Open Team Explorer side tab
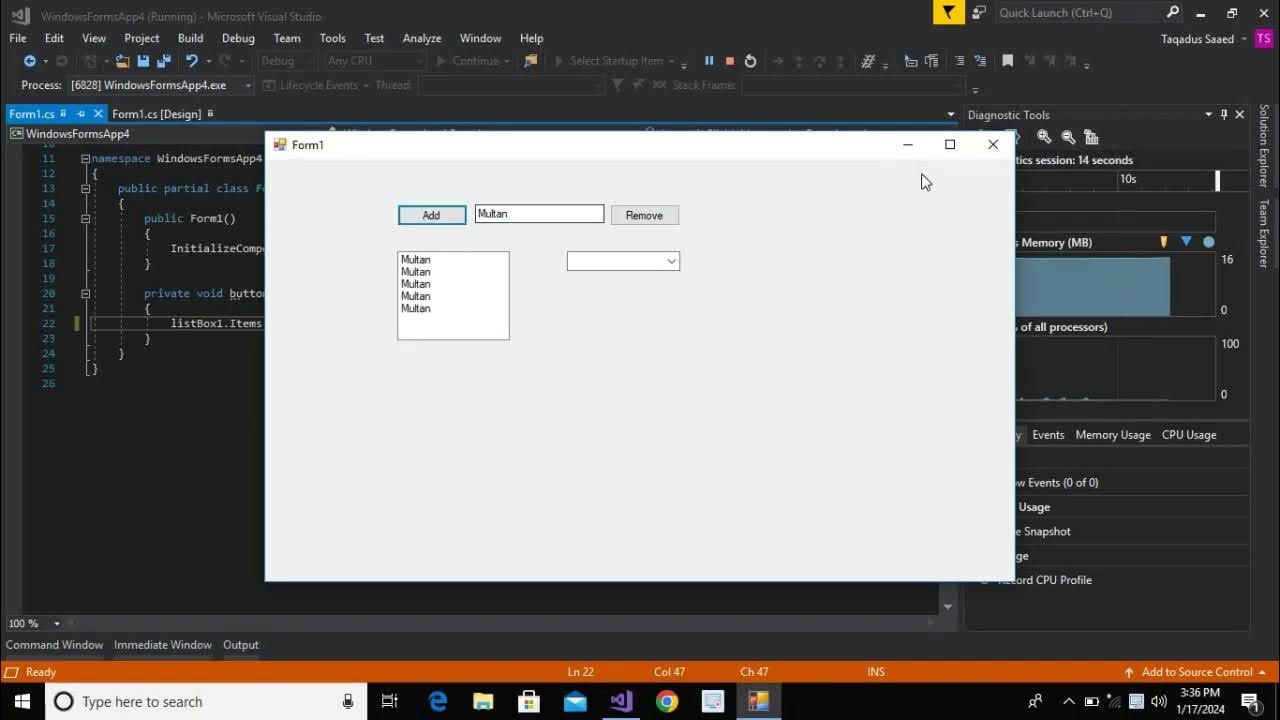1280x720 pixels. 1264,234
